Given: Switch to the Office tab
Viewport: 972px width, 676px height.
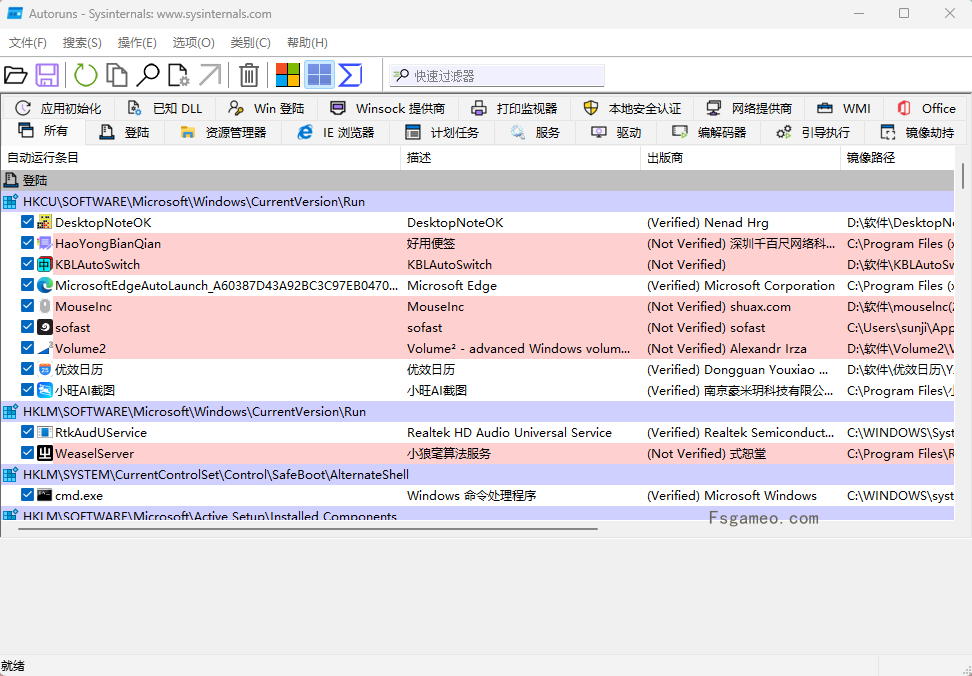Looking at the screenshot, I should click(926, 108).
